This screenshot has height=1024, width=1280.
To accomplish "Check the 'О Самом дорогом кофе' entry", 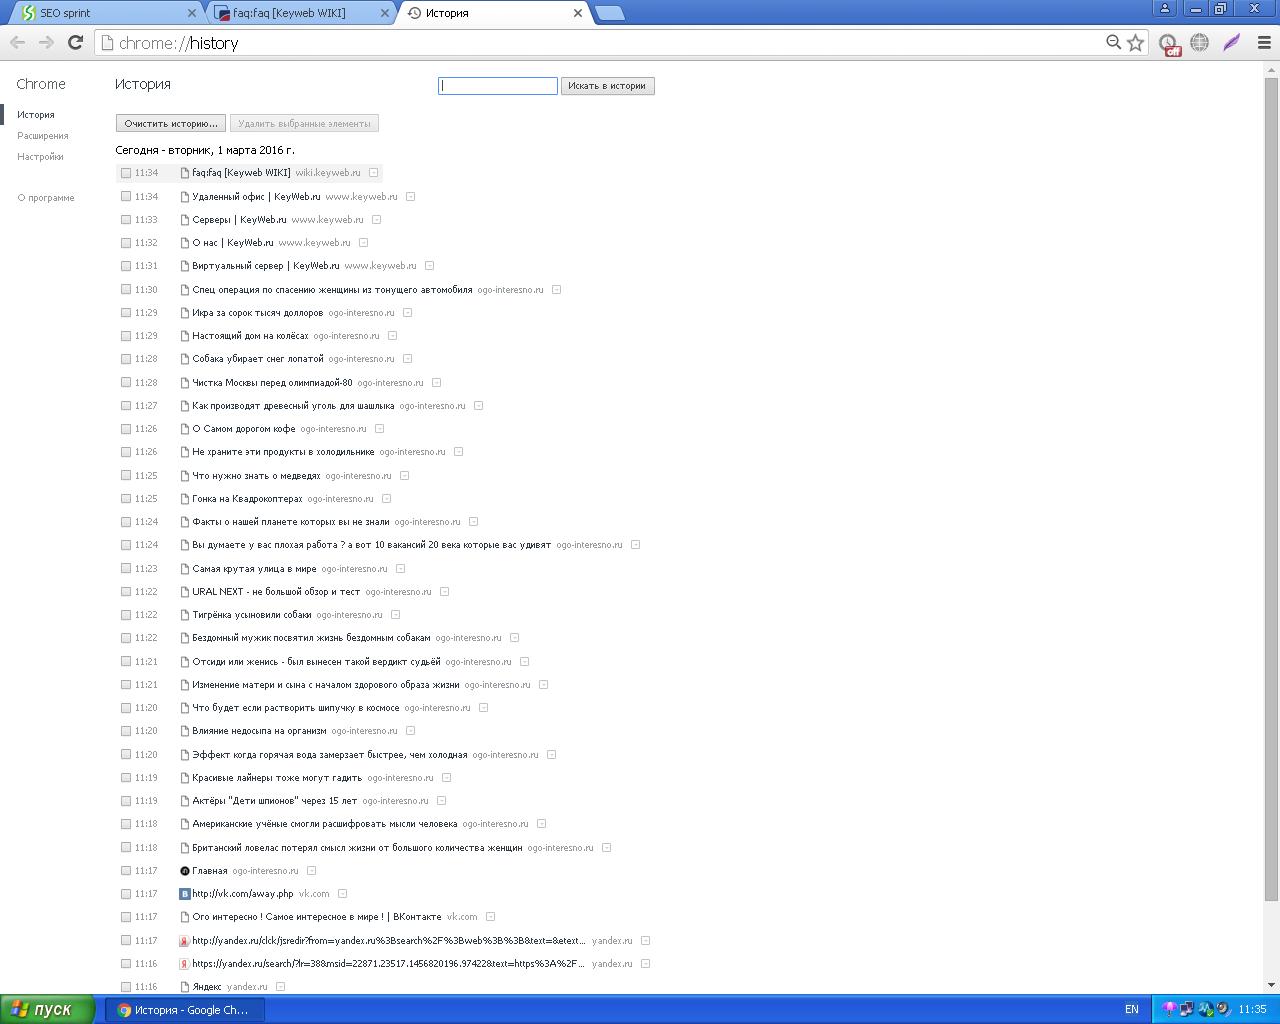I will [x=126, y=429].
